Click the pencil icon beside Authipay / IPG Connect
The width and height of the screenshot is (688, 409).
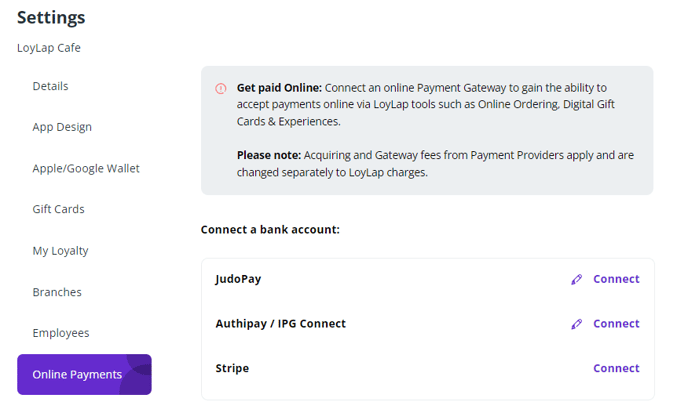pyautogui.click(x=576, y=324)
